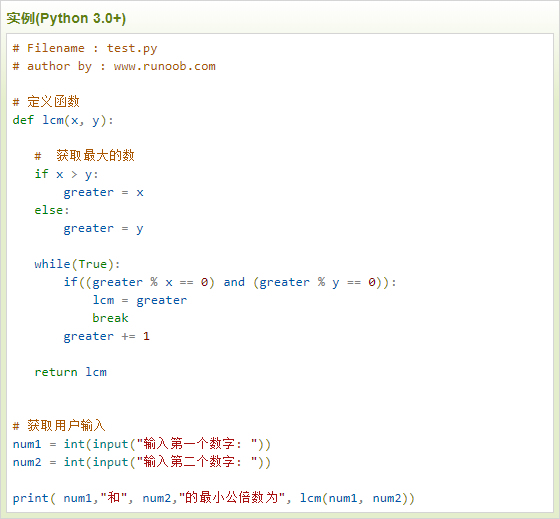Click the 'if x > y:' statement
This screenshot has width=560, height=519.
click(x=66, y=174)
